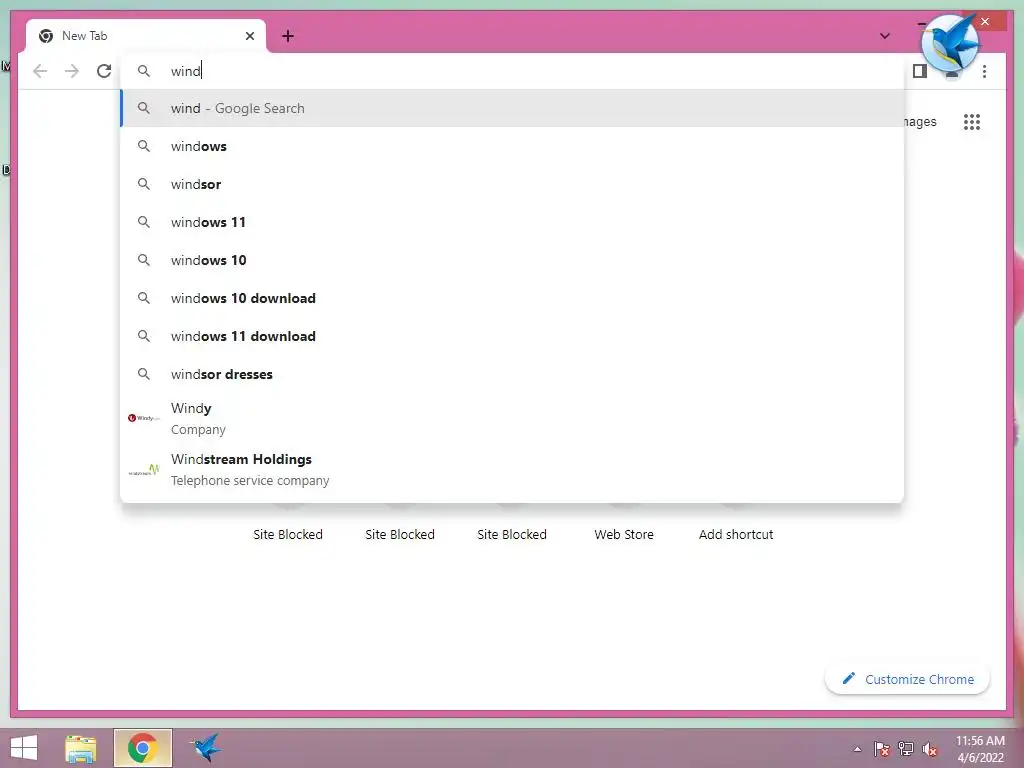Image resolution: width=1024 pixels, height=768 pixels.
Task: Select the windsor suggestion
Action: (x=512, y=184)
